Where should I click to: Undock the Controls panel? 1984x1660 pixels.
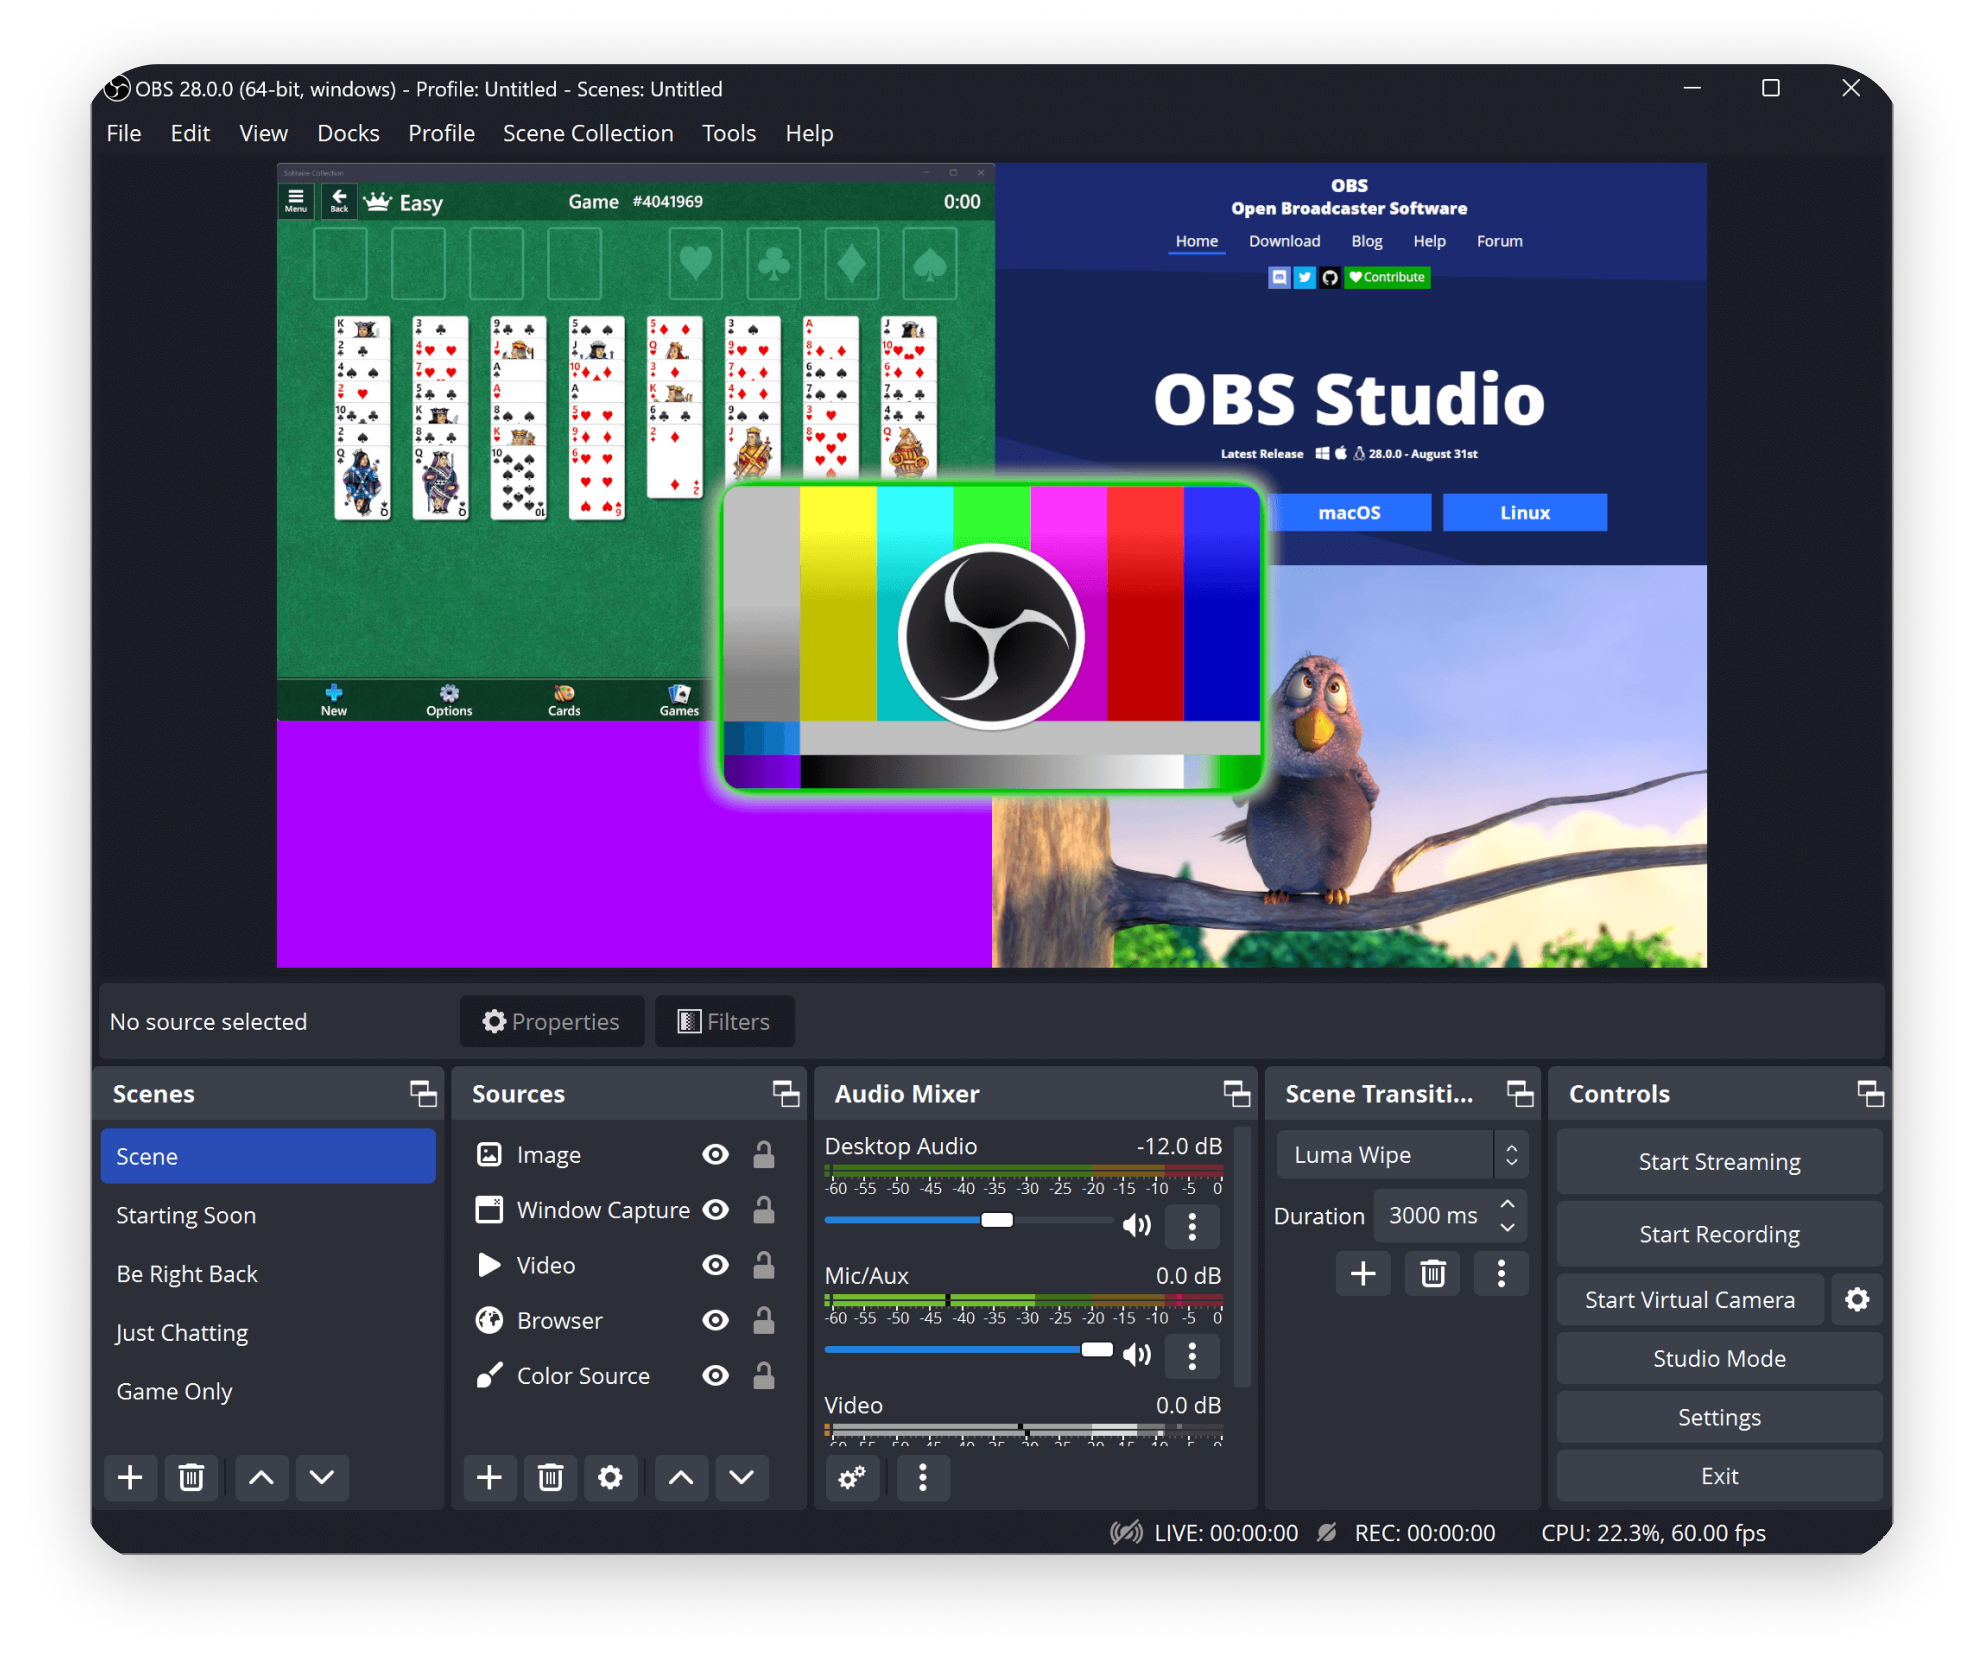pyautogui.click(x=1870, y=1094)
